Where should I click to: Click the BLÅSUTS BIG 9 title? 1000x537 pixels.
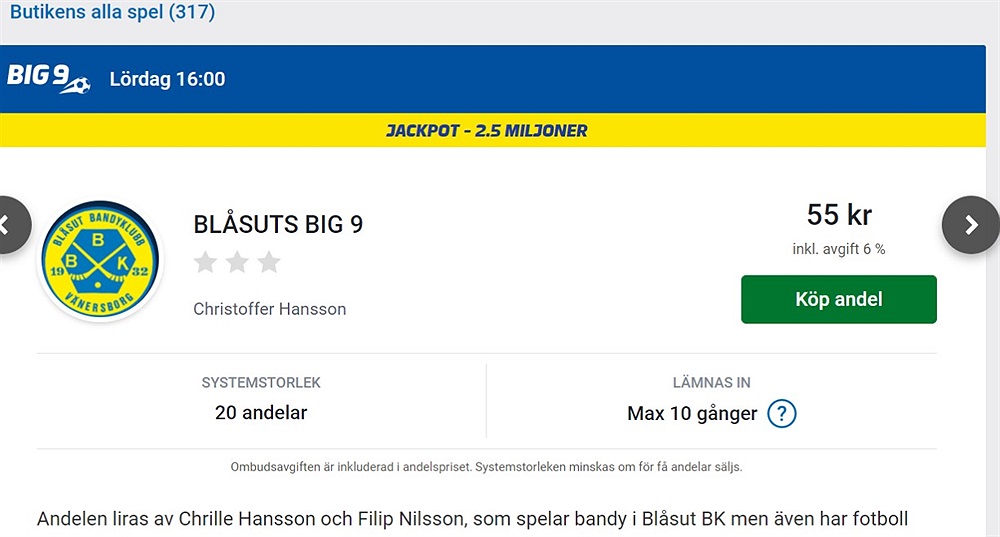[278, 224]
